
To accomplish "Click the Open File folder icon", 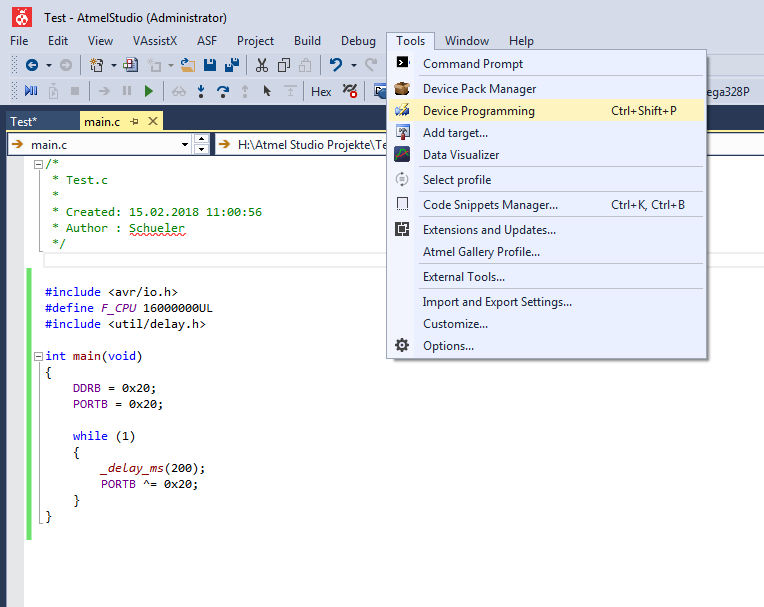I will point(187,65).
